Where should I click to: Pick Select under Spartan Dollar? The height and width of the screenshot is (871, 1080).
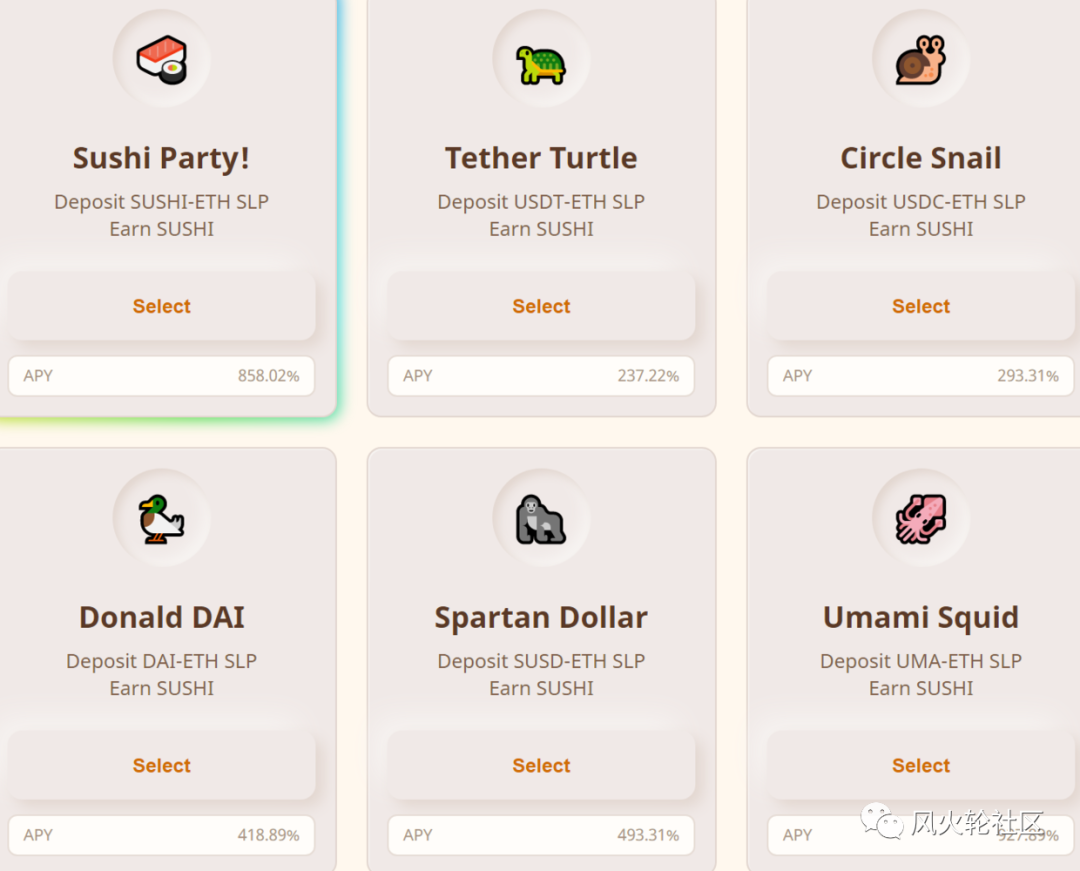point(541,765)
